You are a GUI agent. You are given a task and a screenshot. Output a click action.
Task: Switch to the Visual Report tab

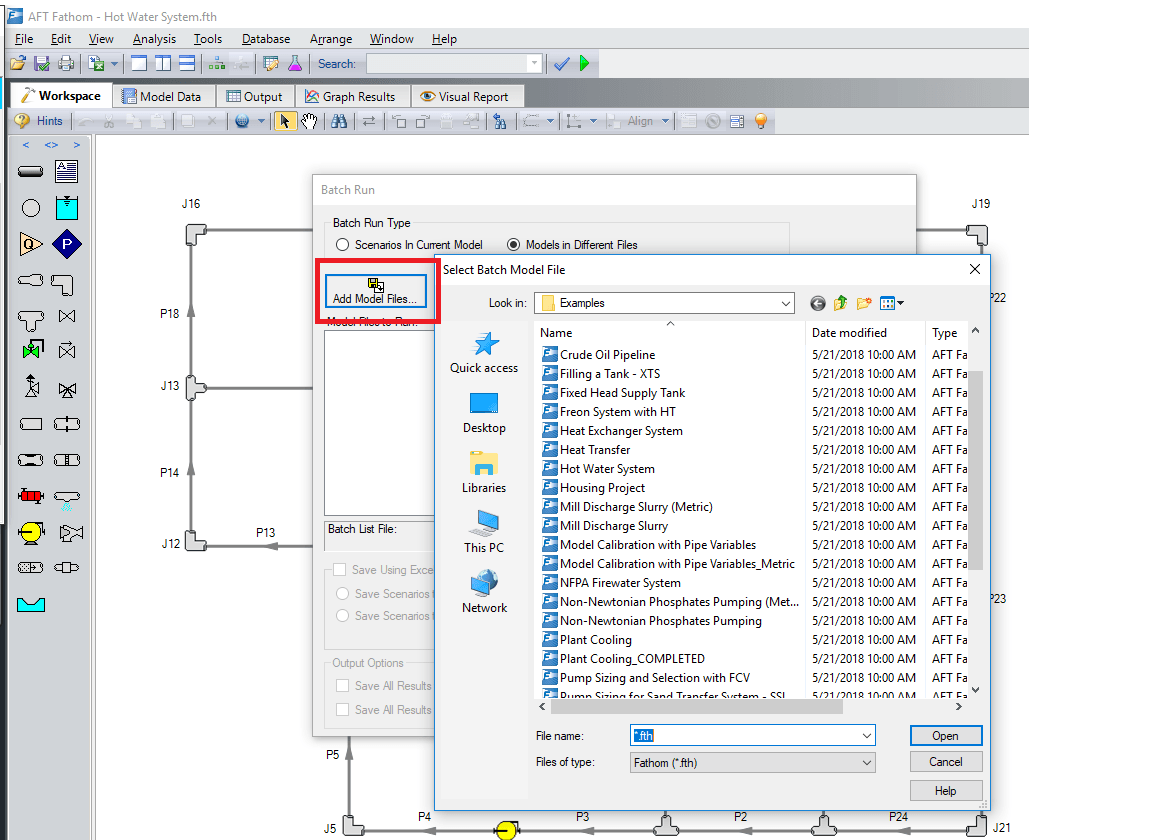pyautogui.click(x=466, y=96)
